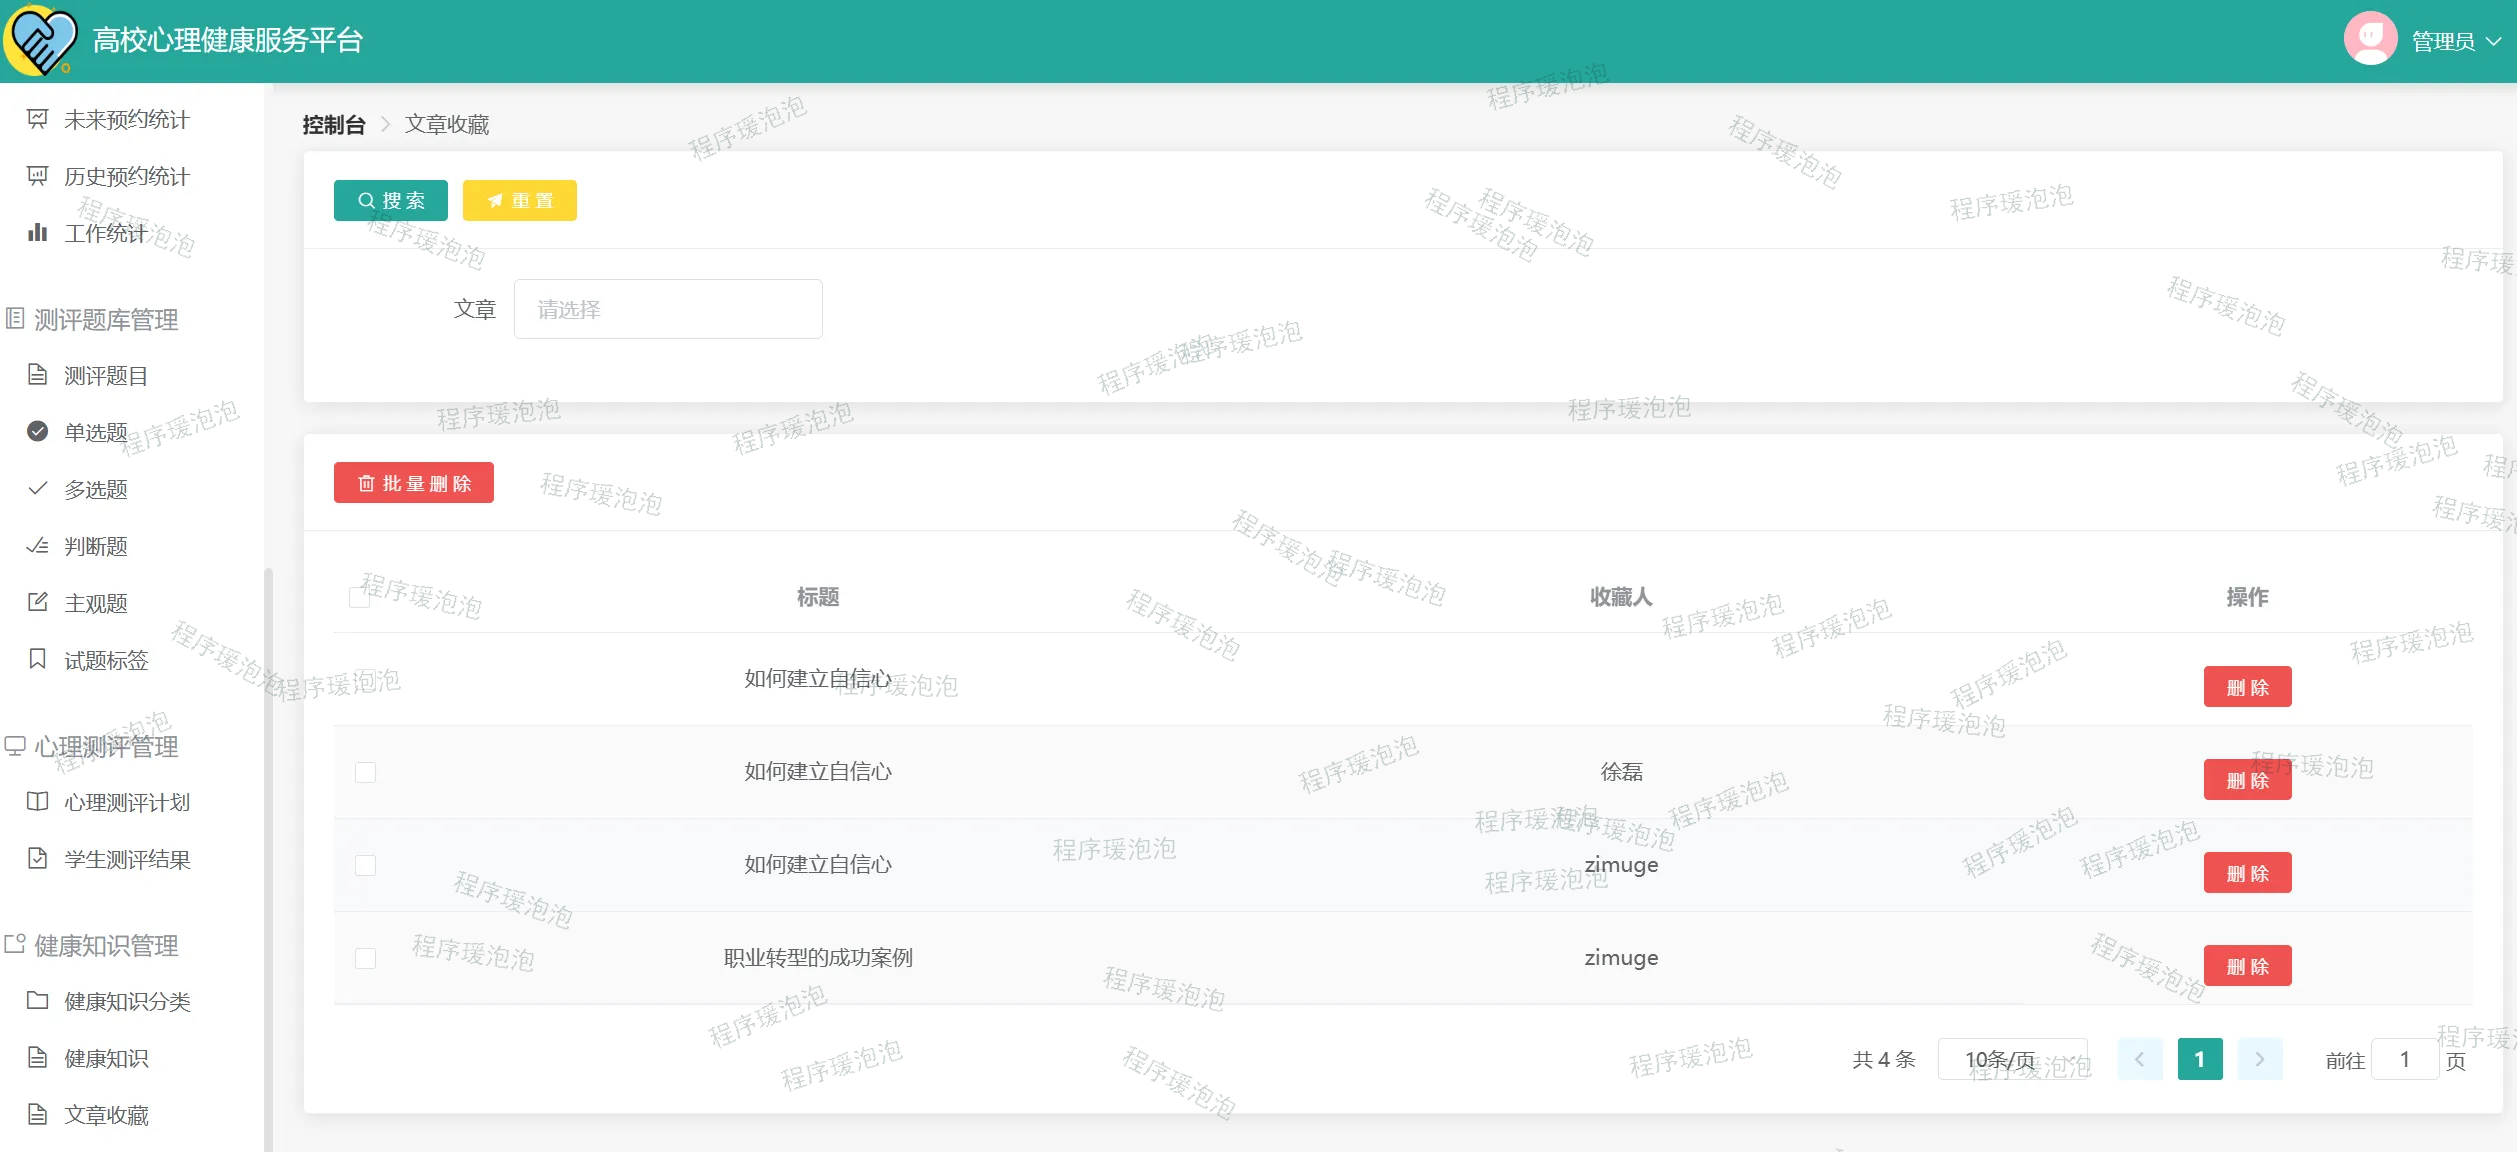
Task: Select 多选题 in the sidebar menu
Action: (x=96, y=489)
